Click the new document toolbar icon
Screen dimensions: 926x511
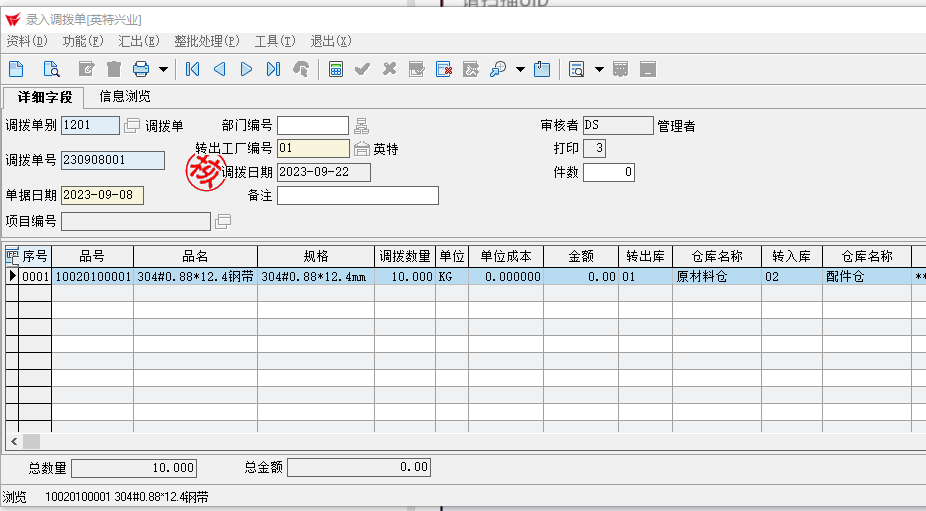[16, 69]
